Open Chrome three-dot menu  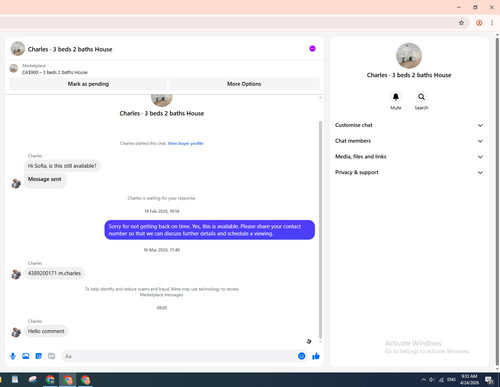[x=492, y=23]
